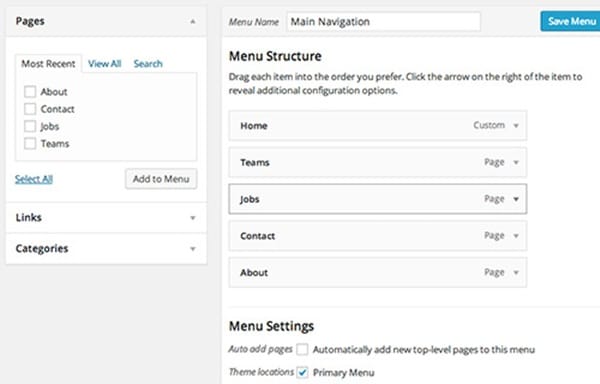Check the Contact page checkbox
The image size is (600, 384).
click(30, 109)
